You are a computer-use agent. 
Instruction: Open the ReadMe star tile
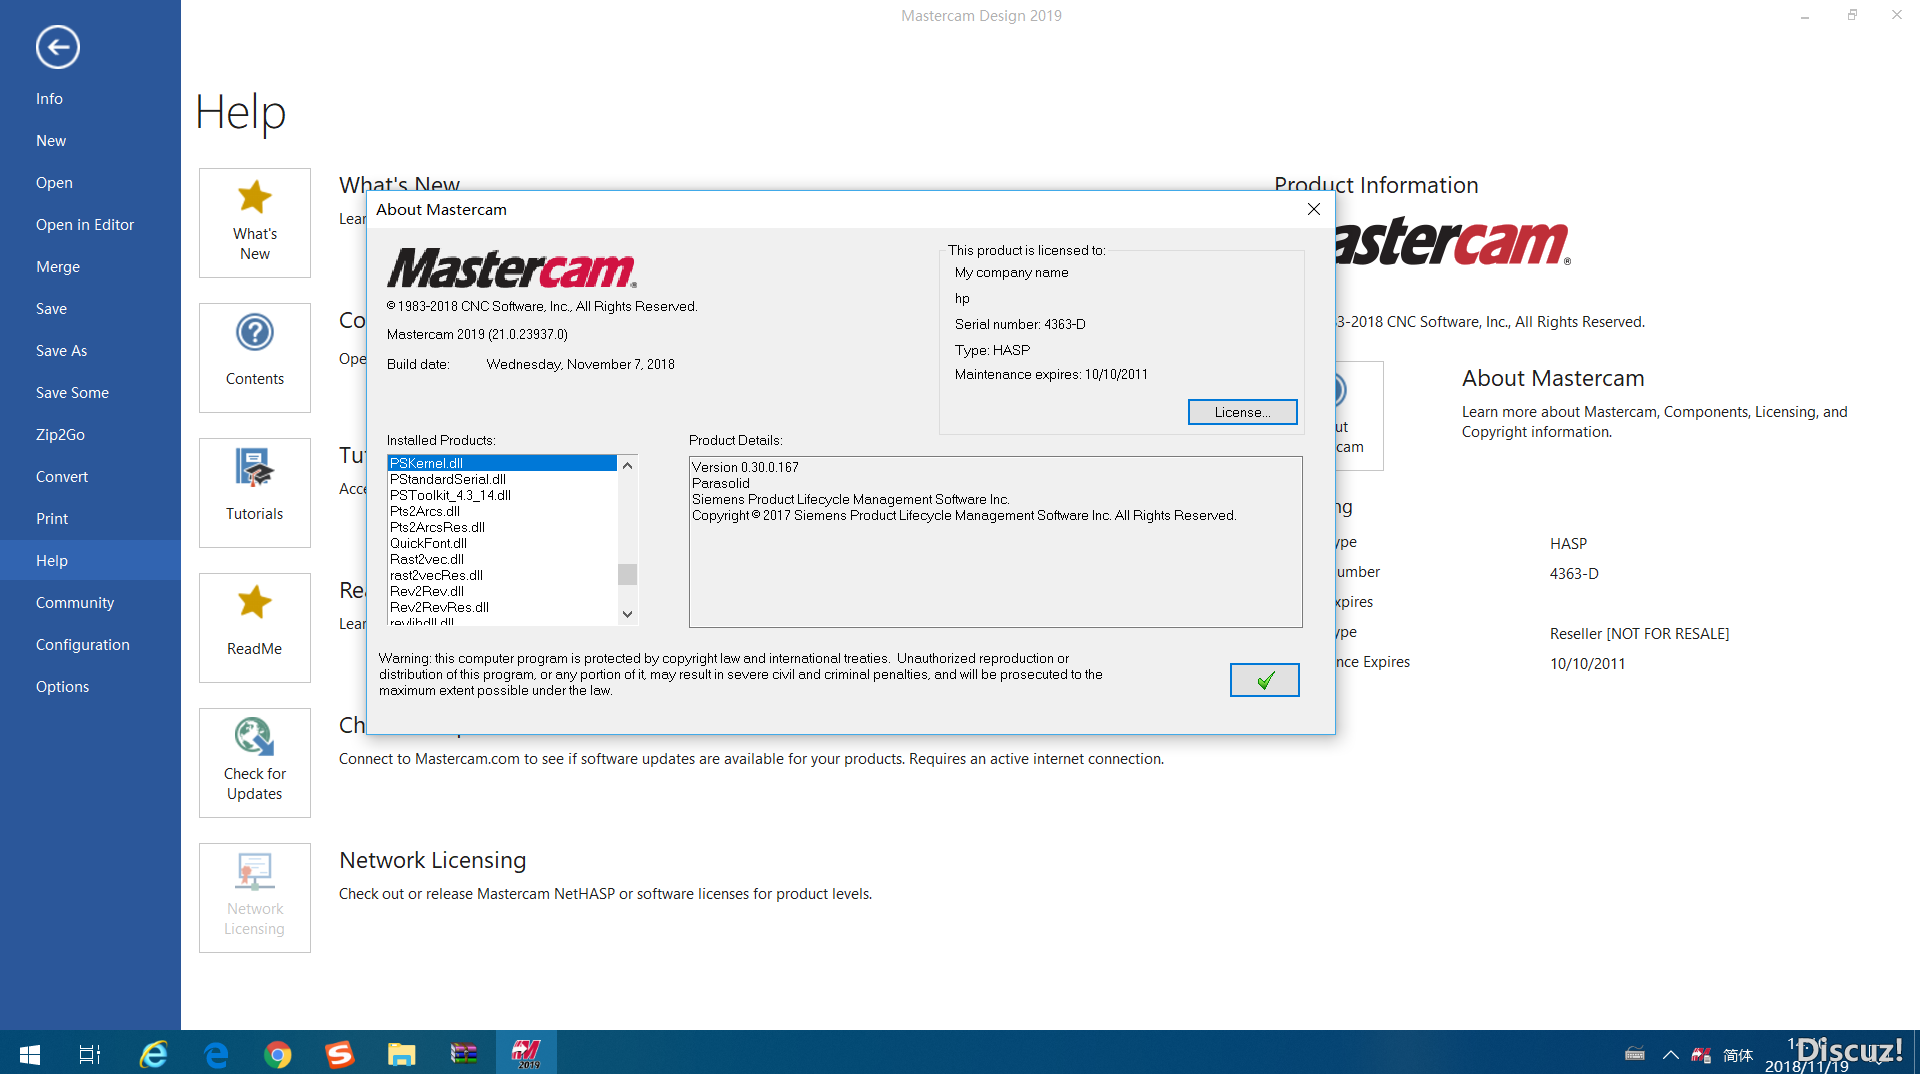[x=255, y=628]
